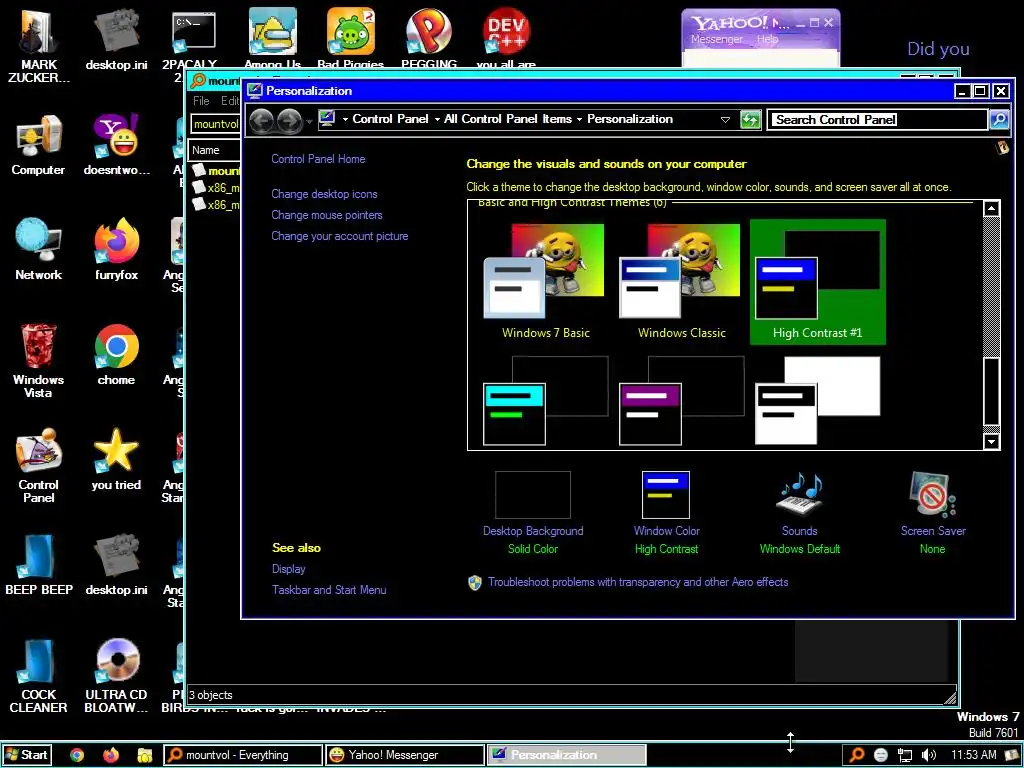
Task: Select the white high contrast theme
Action: tap(818, 400)
